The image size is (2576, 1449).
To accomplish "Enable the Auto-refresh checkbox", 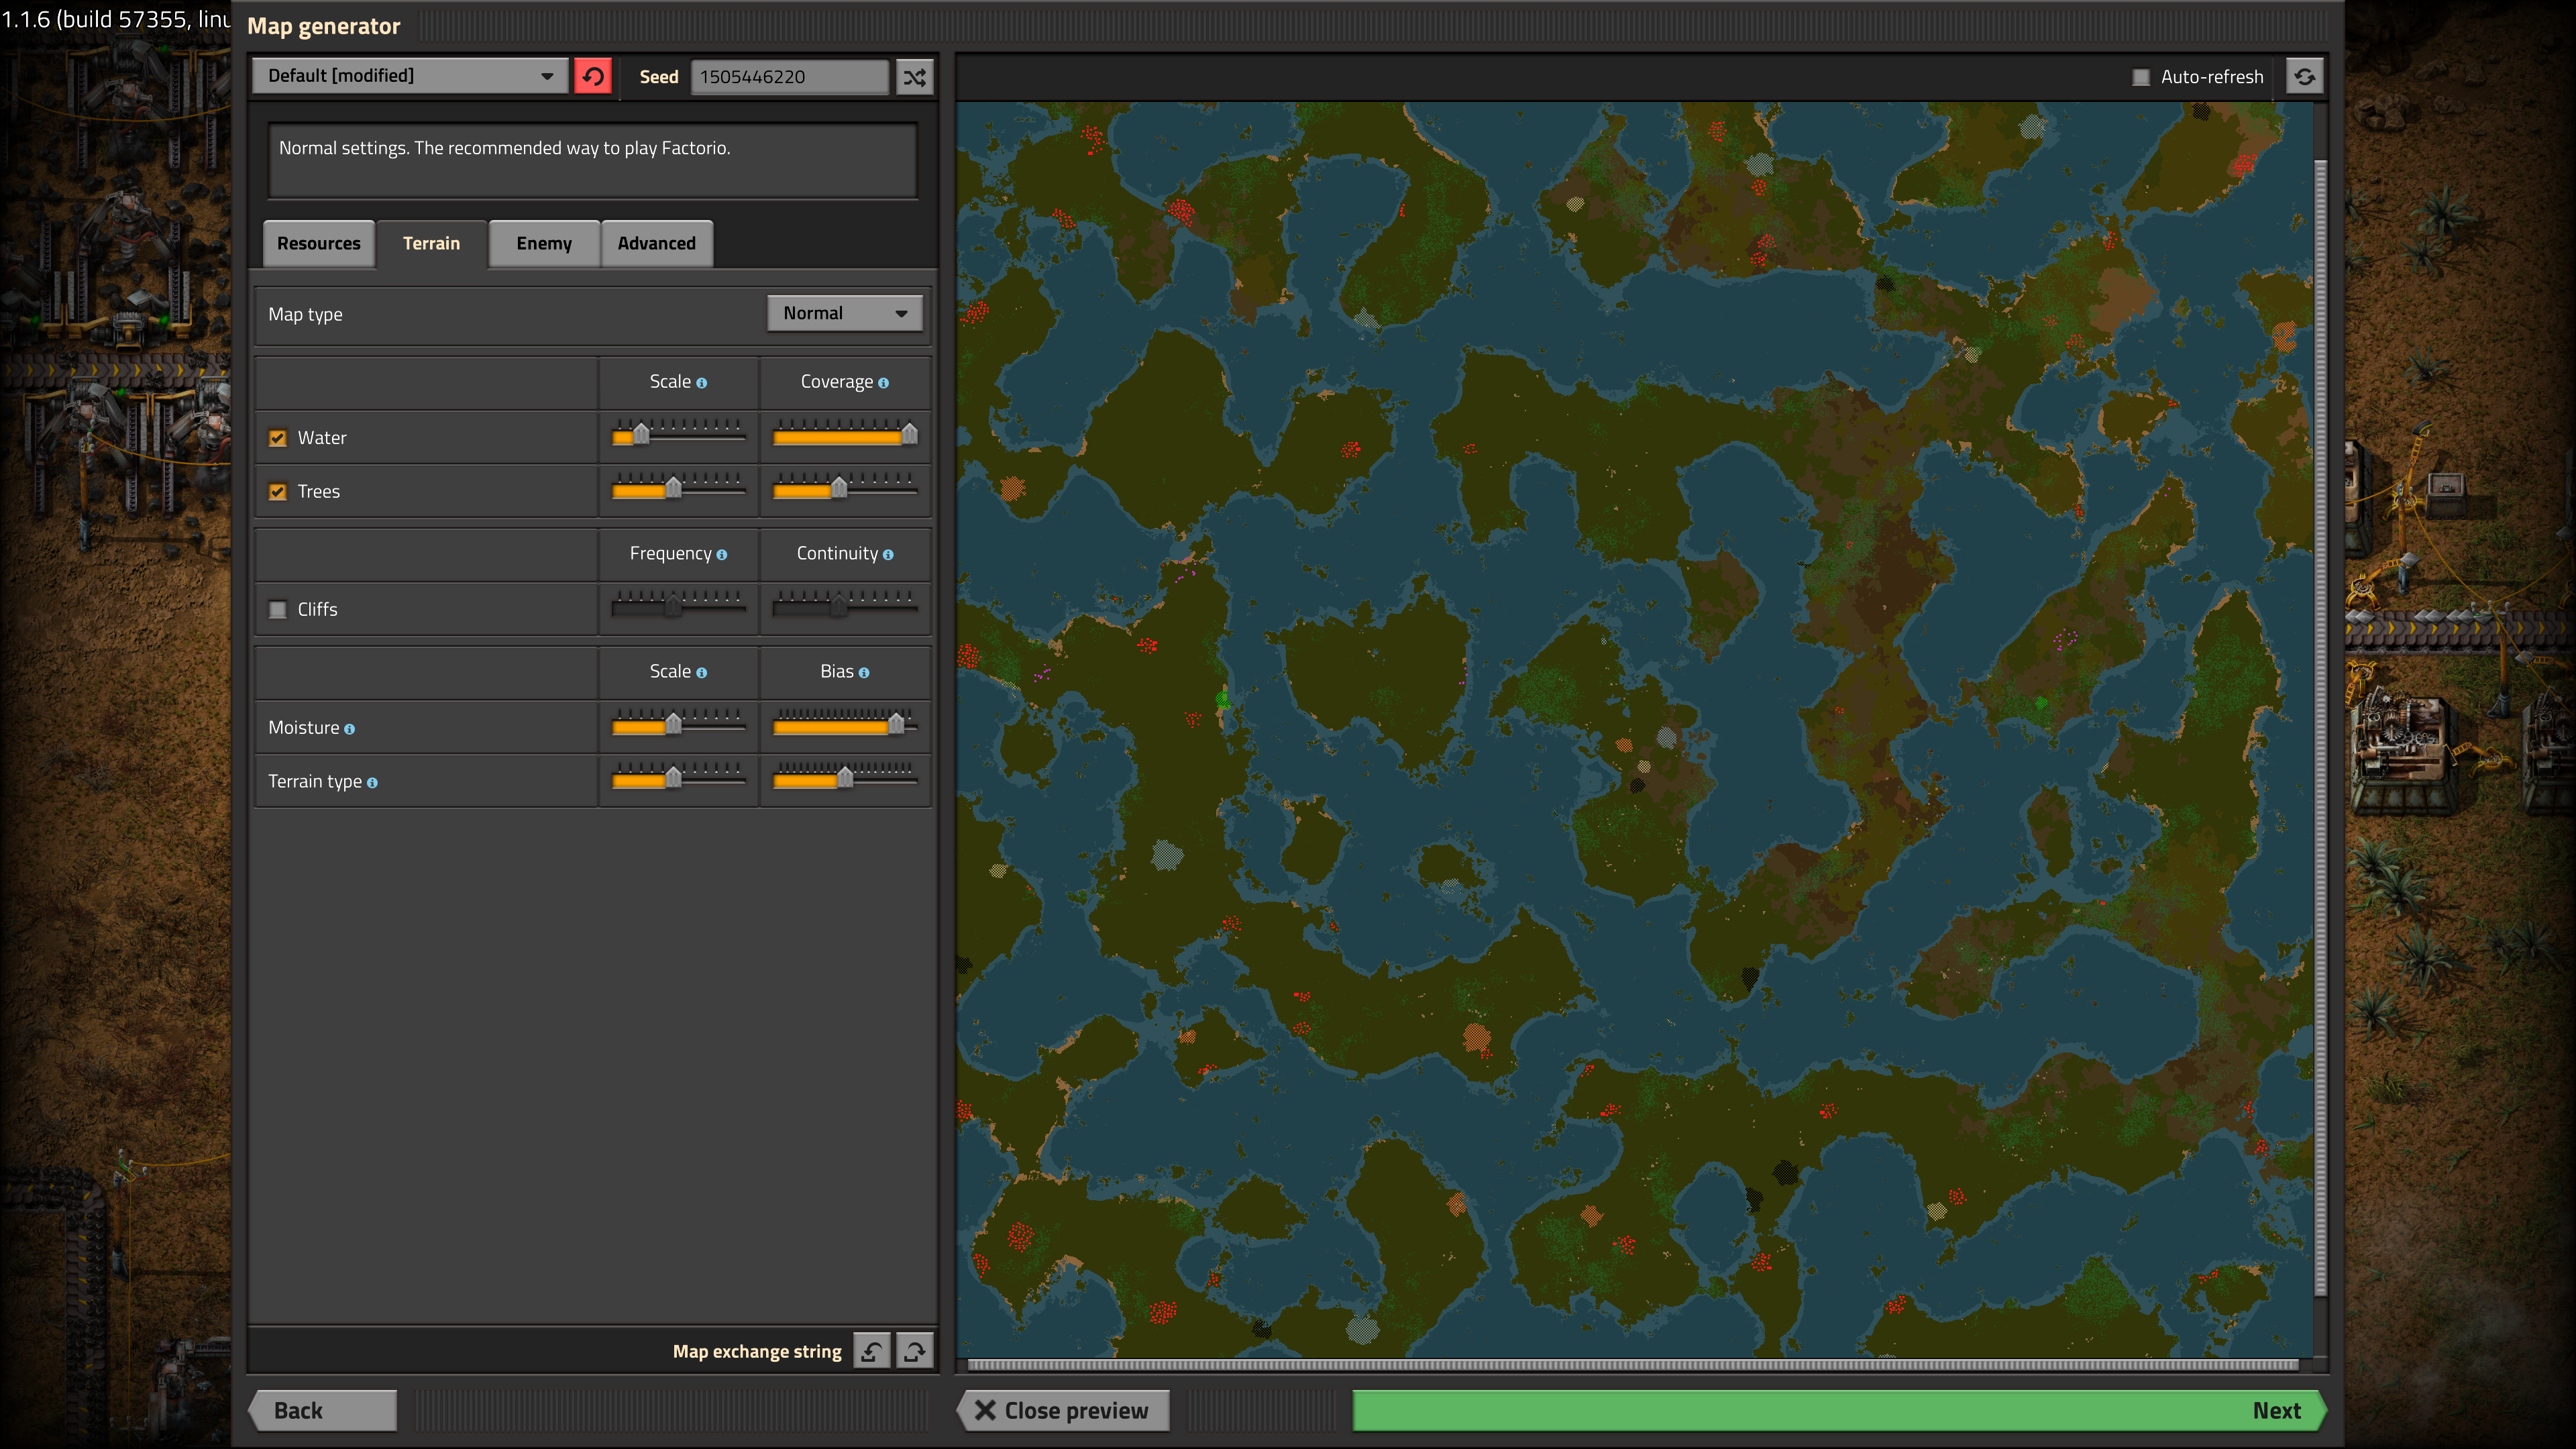I will [2140, 77].
